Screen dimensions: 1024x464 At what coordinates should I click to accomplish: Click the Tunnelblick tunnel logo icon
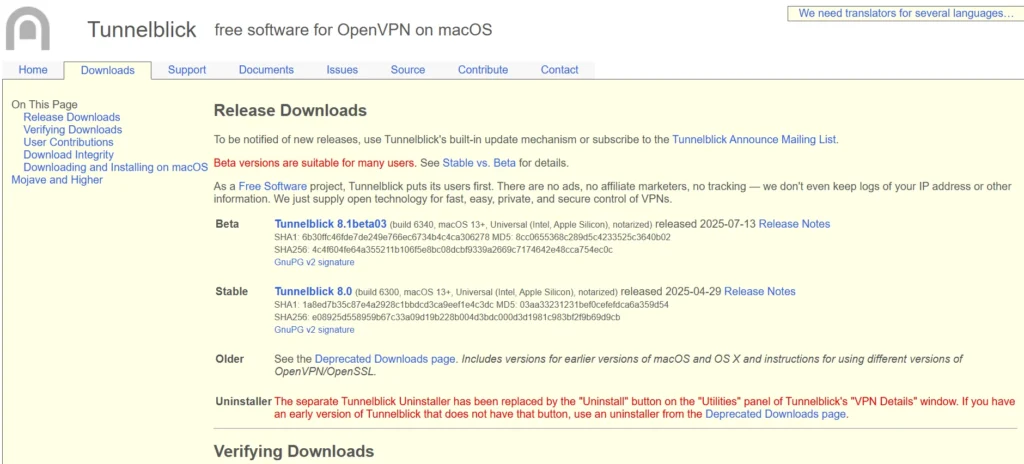pyautogui.click(x=27, y=28)
